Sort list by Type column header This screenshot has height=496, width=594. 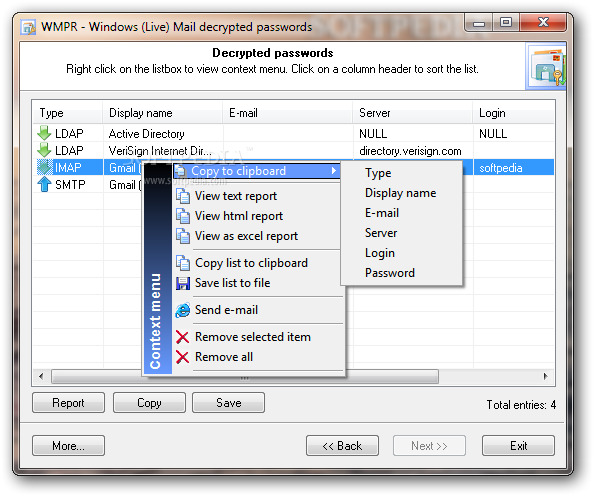pos(67,113)
